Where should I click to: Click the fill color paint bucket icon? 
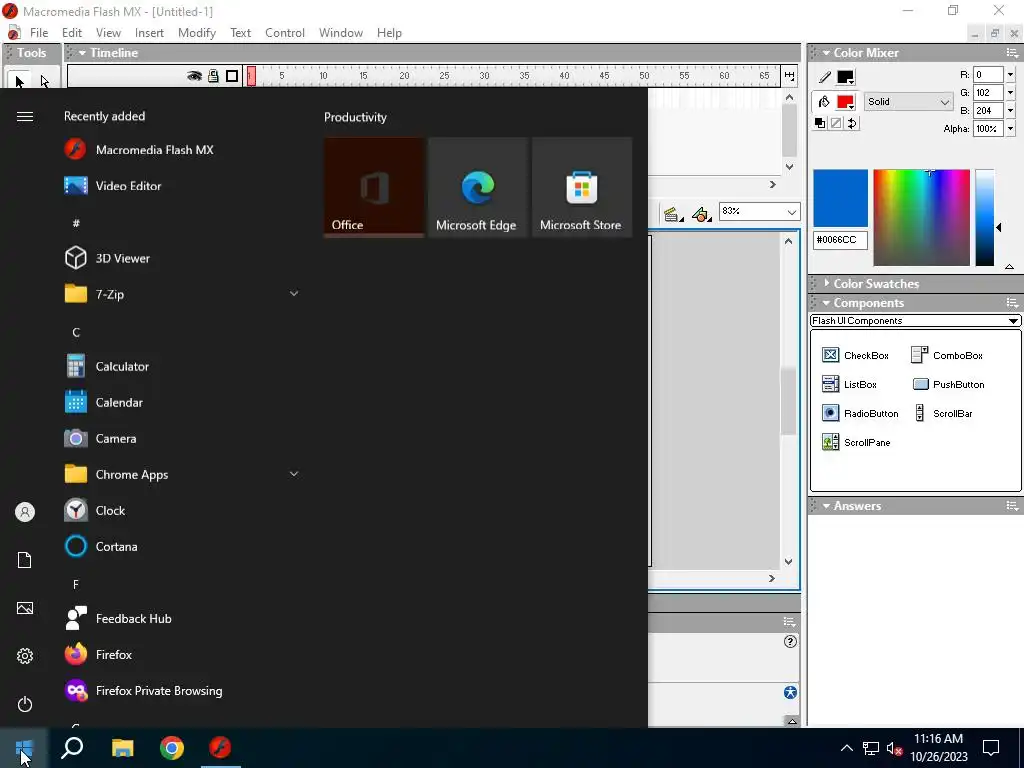824,101
